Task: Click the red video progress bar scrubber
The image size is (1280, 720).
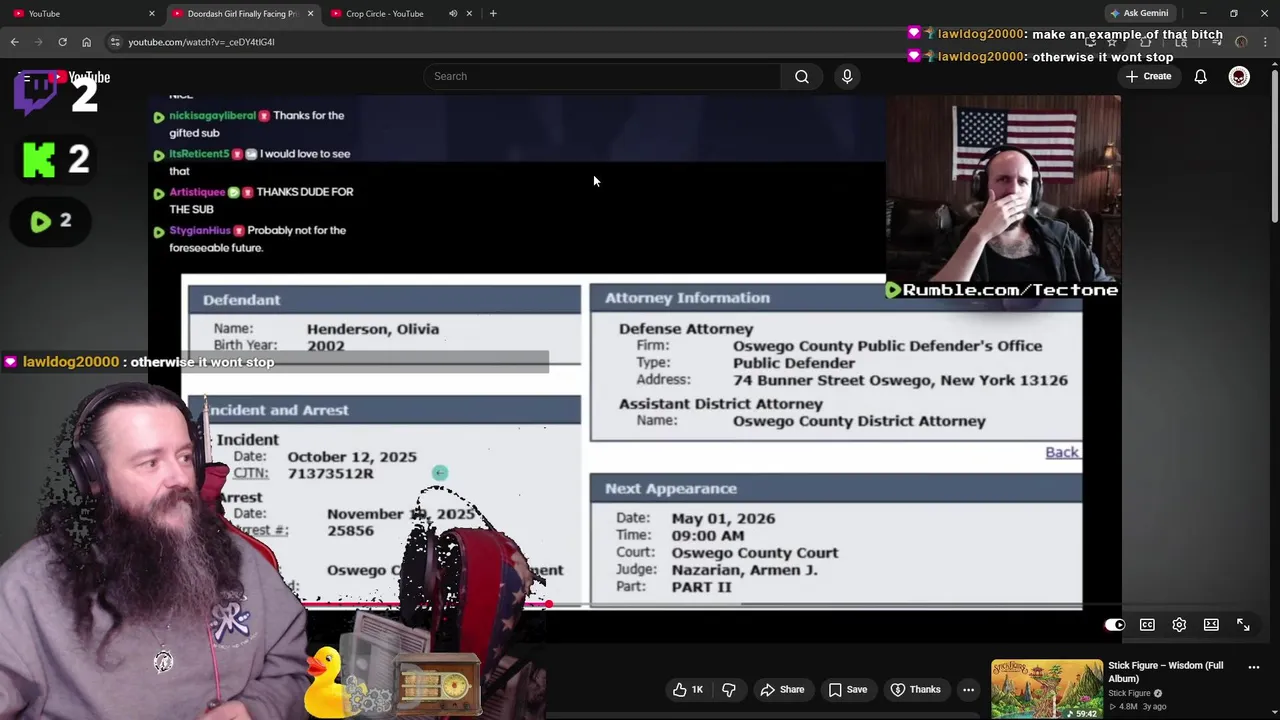Action: pyautogui.click(x=548, y=605)
